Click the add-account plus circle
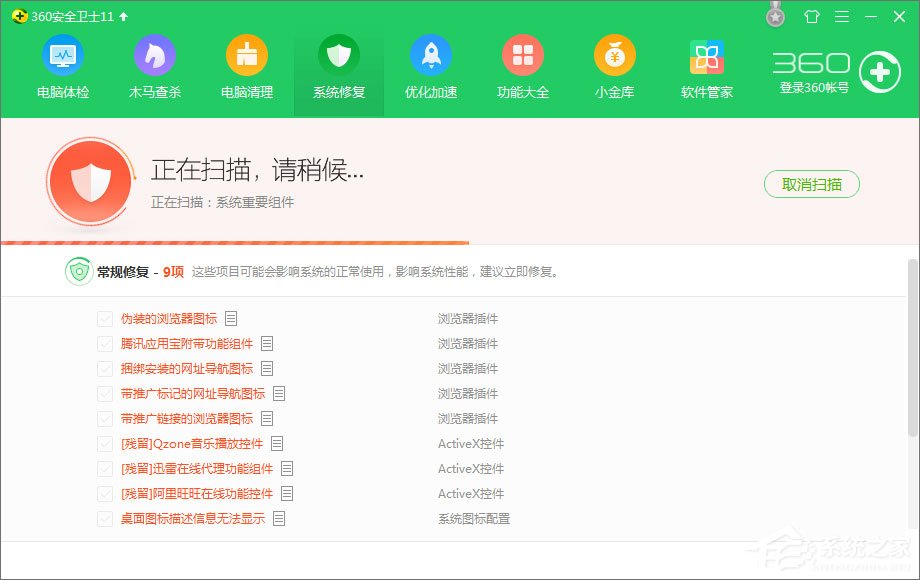The image size is (920, 580). click(x=880, y=71)
